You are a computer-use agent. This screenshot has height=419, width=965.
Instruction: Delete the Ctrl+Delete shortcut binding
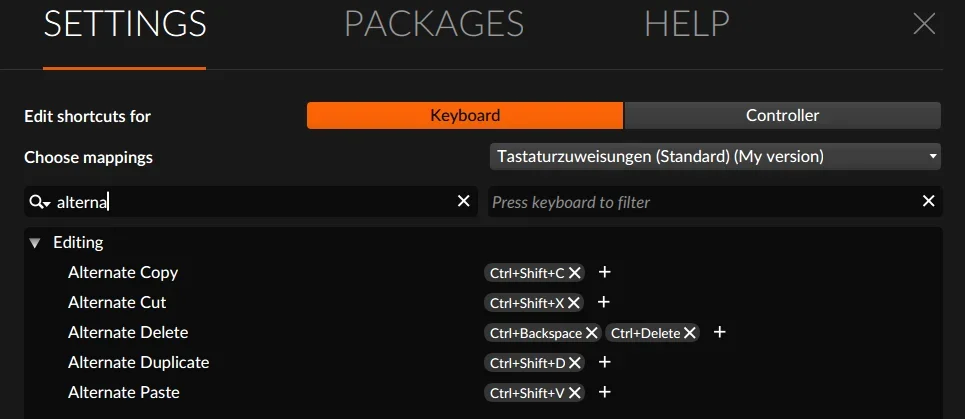click(x=690, y=333)
